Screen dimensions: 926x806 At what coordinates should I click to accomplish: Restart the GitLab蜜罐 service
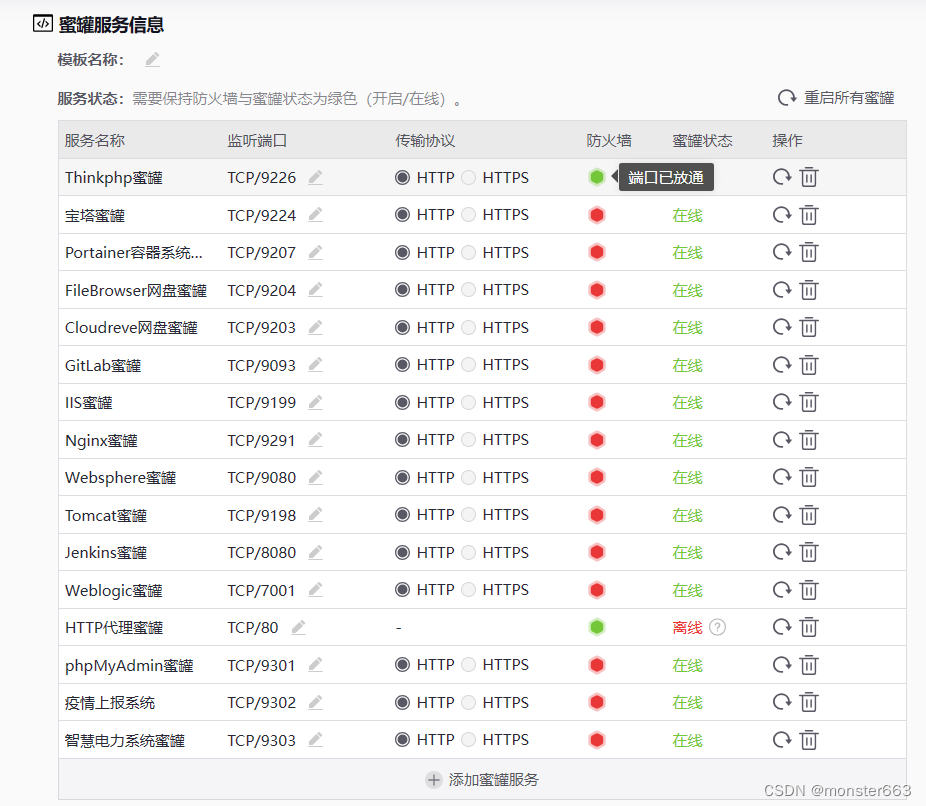[782, 365]
